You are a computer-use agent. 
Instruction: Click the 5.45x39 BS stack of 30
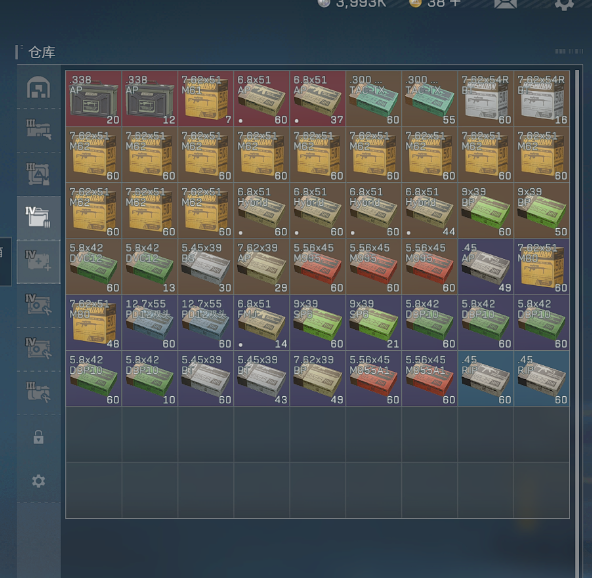coord(206,266)
